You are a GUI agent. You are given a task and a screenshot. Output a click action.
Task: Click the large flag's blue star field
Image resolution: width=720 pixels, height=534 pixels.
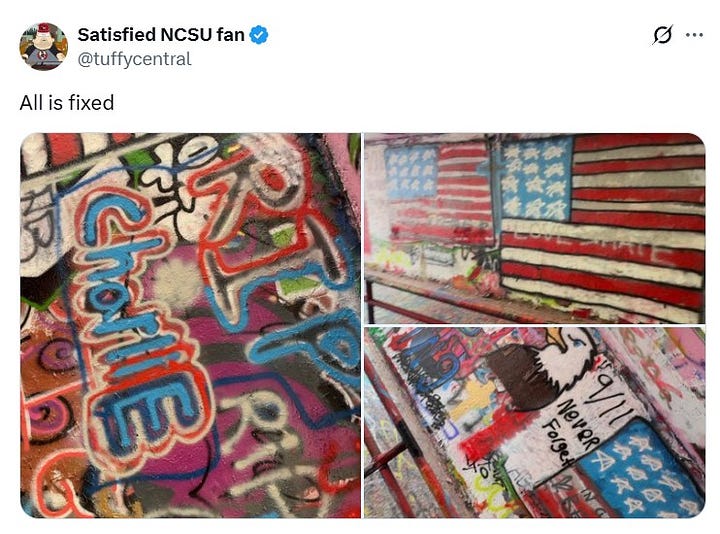tap(536, 178)
